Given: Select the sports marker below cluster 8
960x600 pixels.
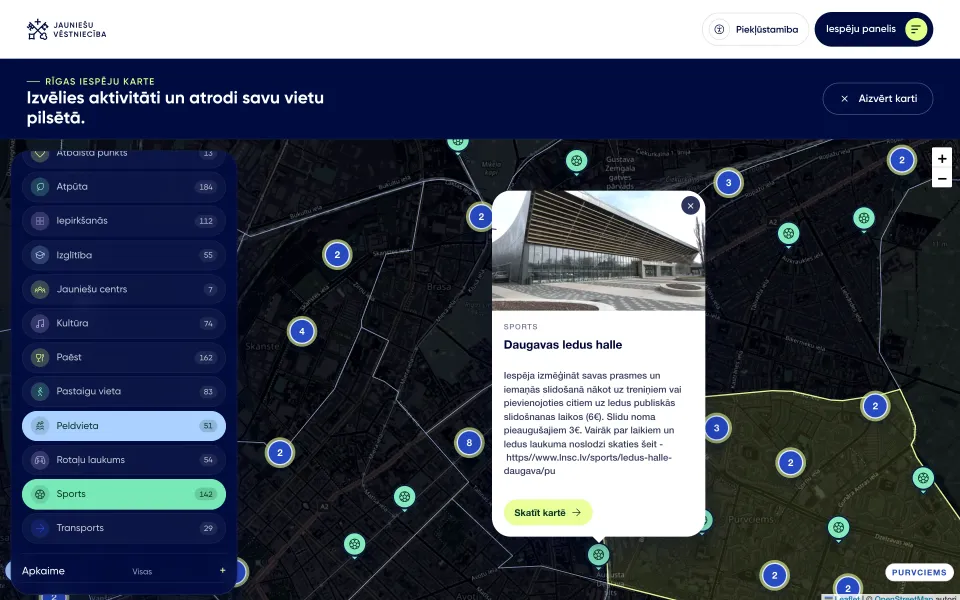Looking at the screenshot, I should click(404, 497).
